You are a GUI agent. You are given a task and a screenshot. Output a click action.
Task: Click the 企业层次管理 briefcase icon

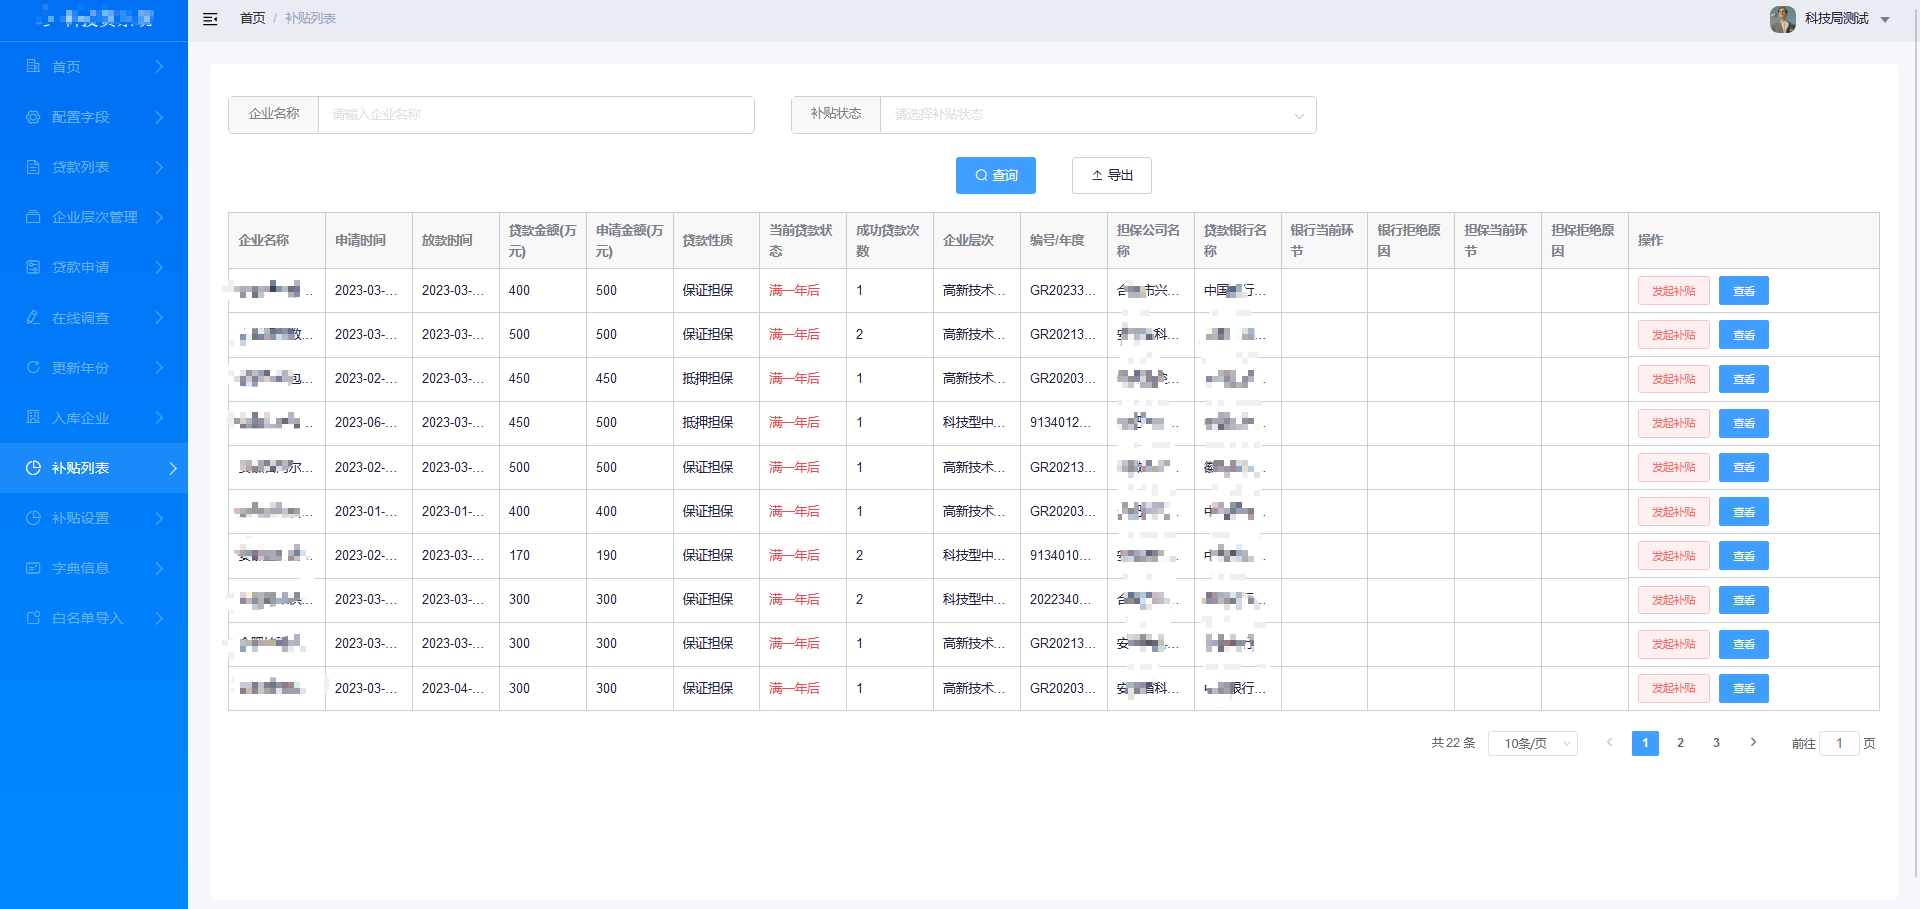coord(33,217)
